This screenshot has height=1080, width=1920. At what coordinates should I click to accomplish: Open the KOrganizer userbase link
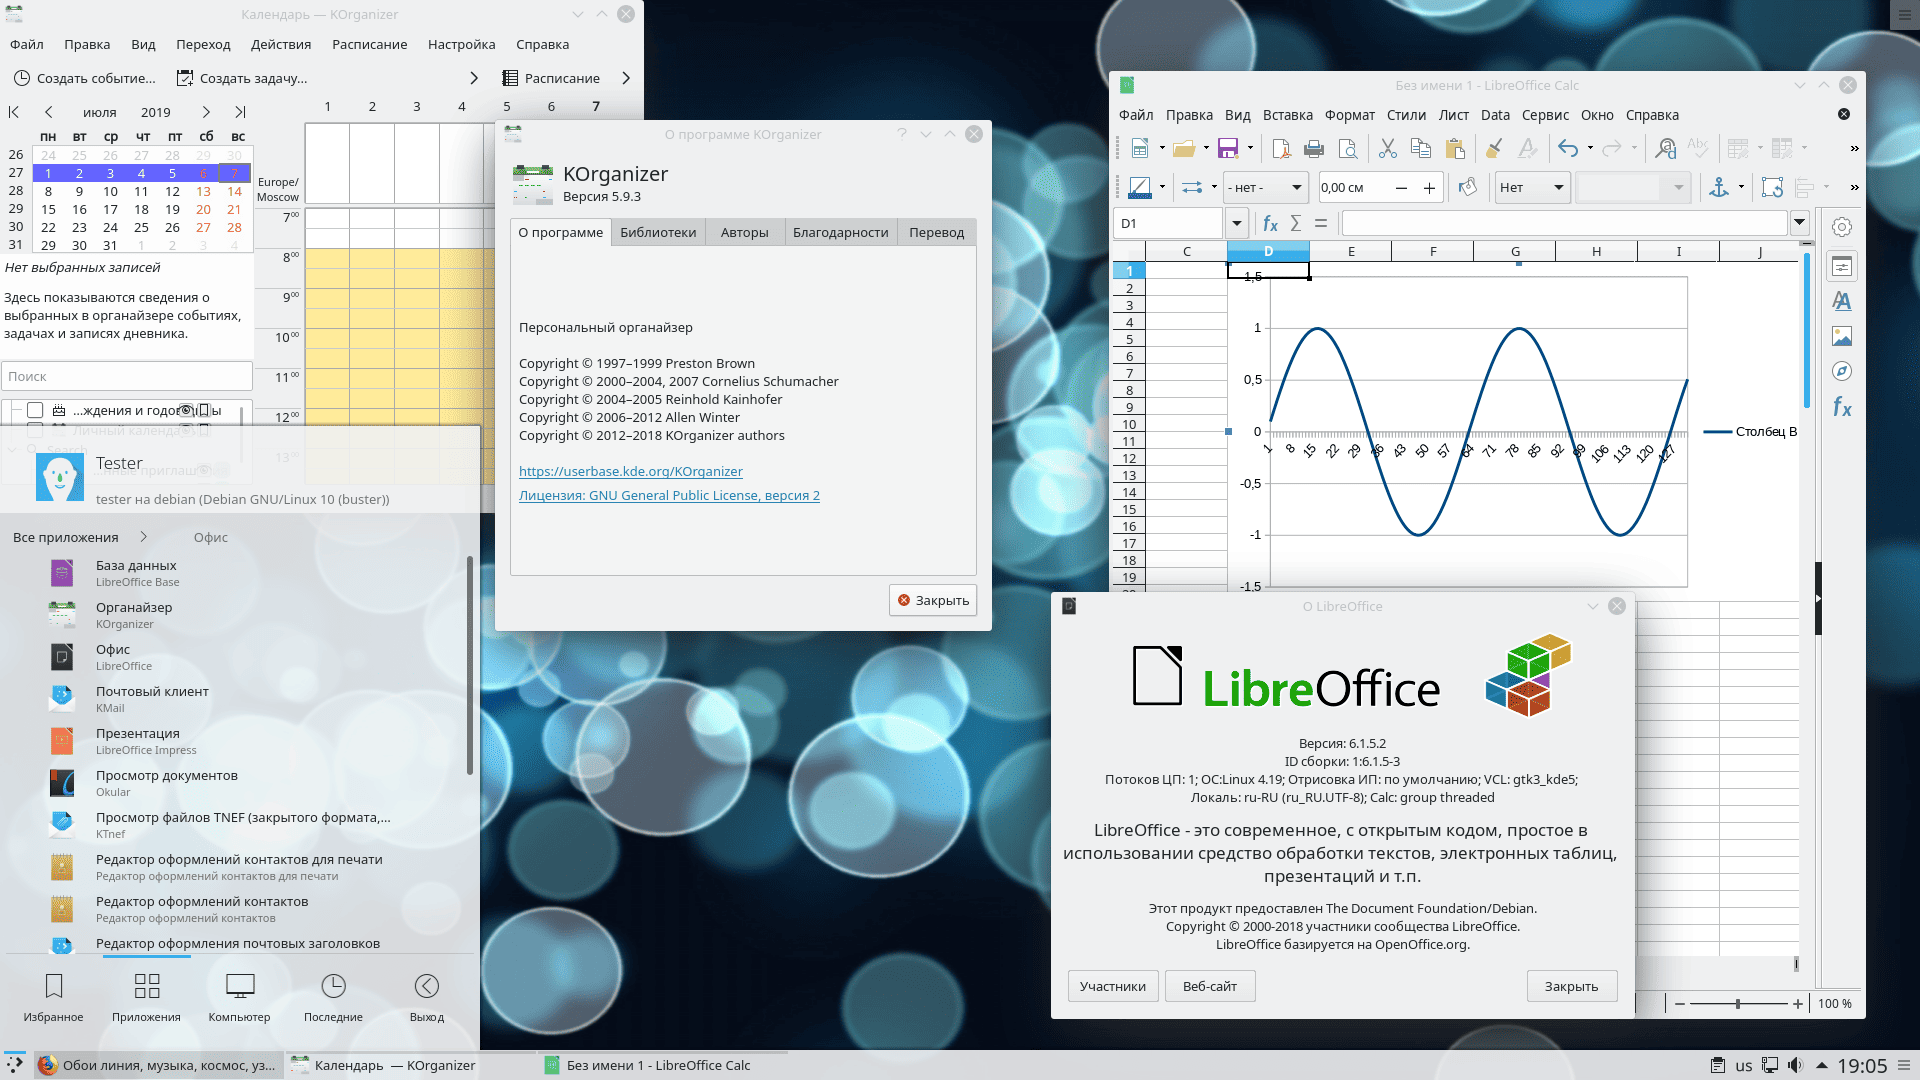click(630, 471)
